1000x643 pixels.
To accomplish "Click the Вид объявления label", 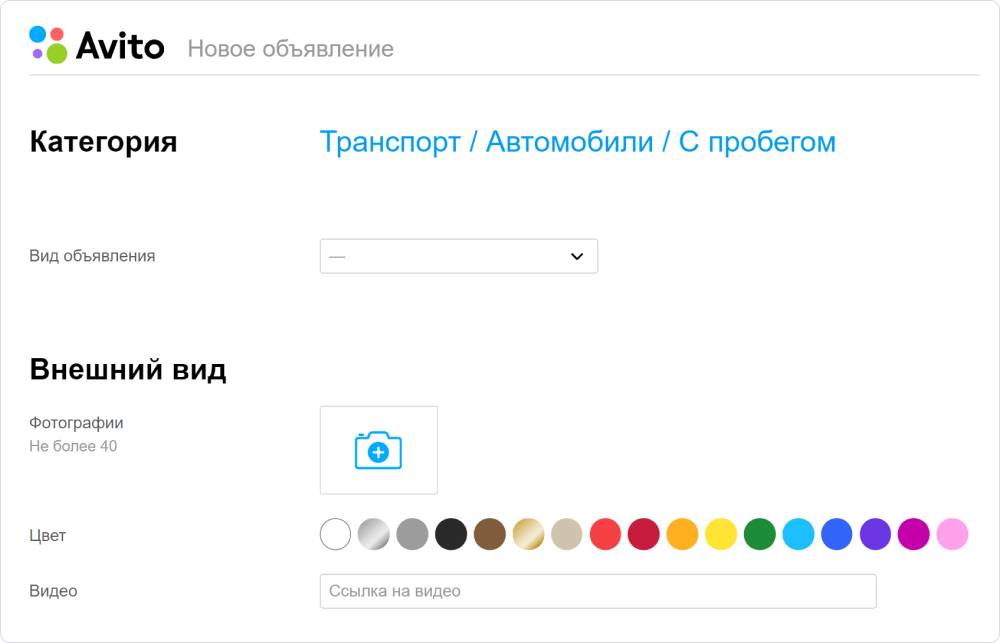I will pyautogui.click(x=92, y=256).
